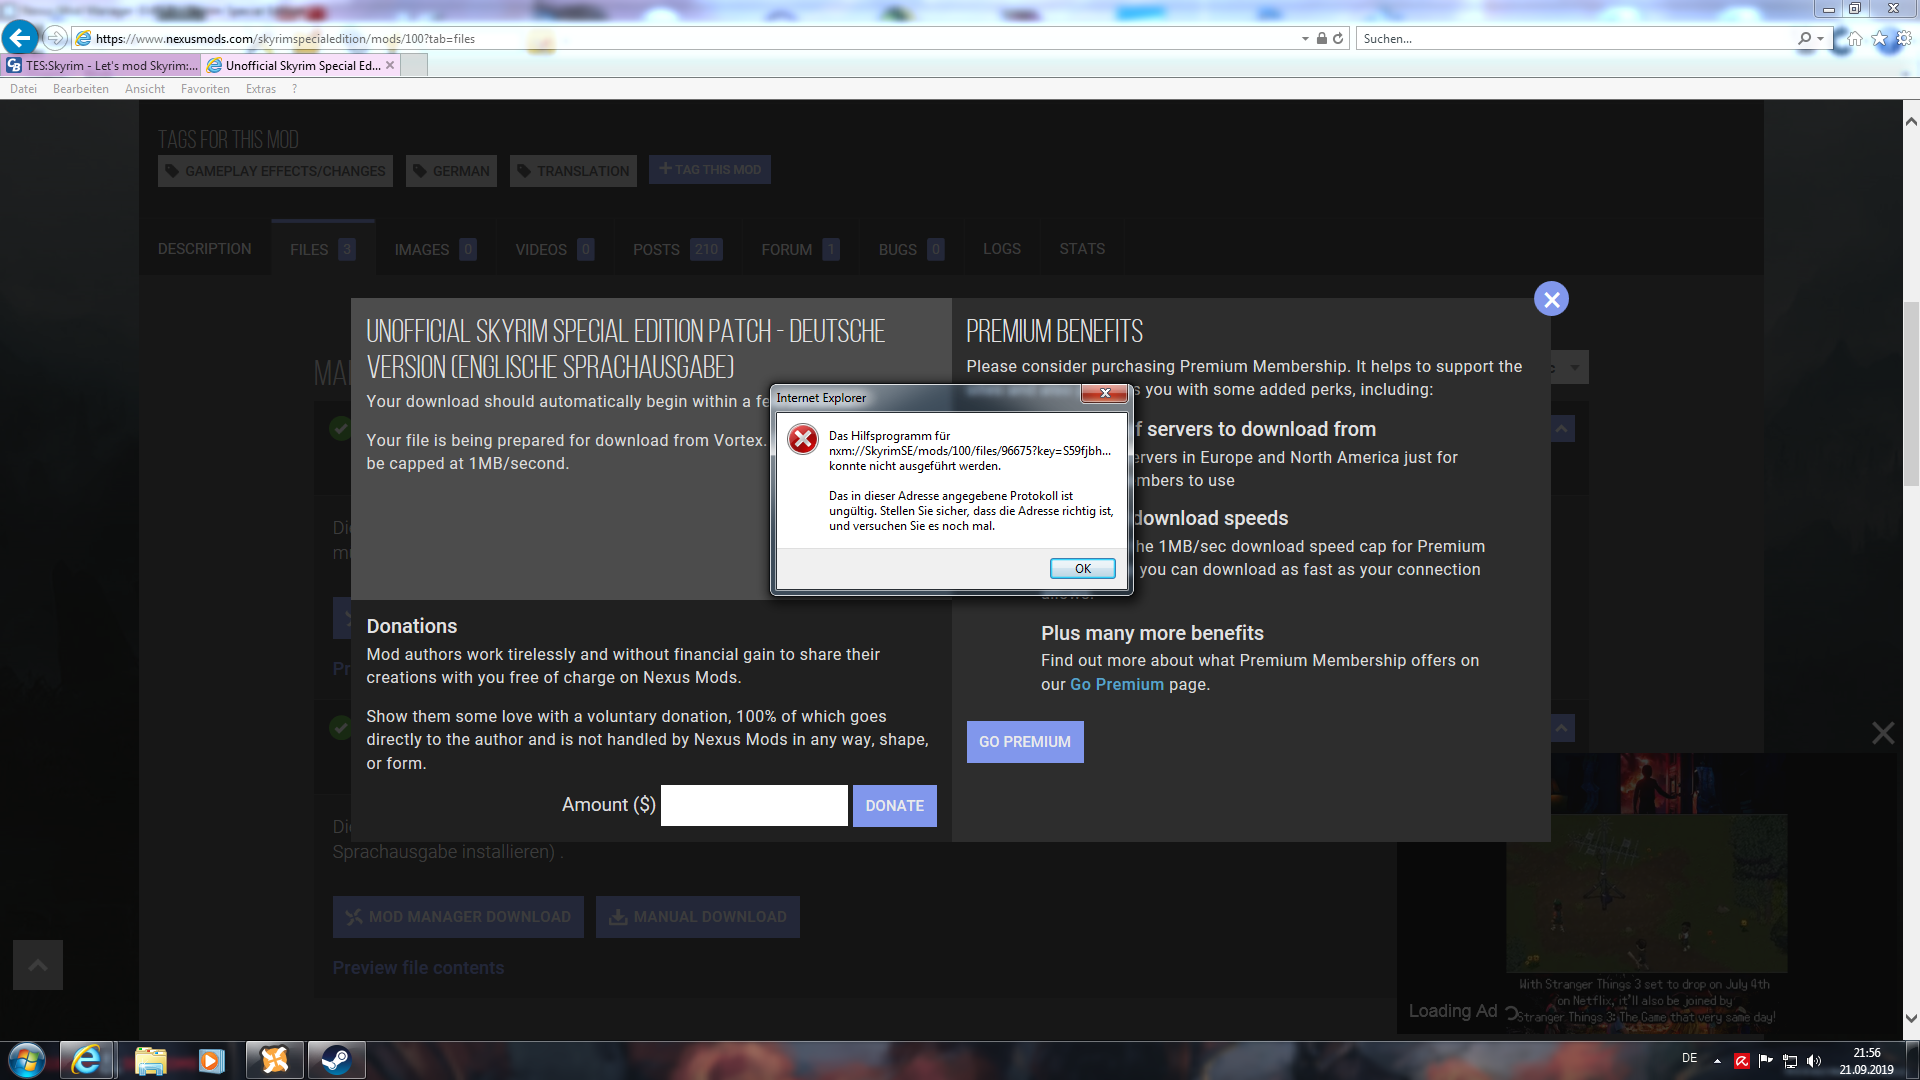The image size is (1920, 1080).
Task: Show hidden system tray icons
Action: click(1717, 1061)
